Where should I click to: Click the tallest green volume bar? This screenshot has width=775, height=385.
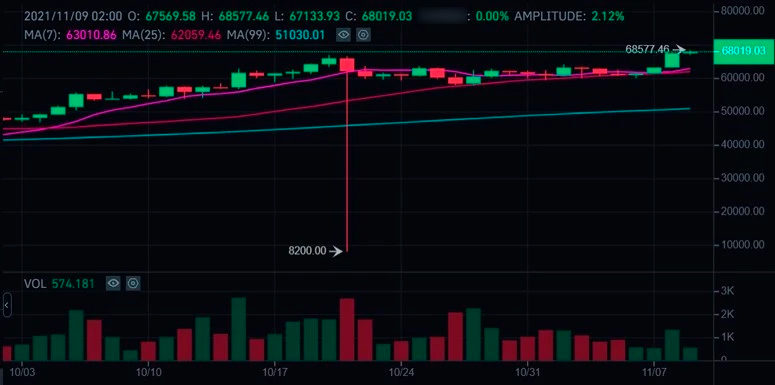pos(239,329)
